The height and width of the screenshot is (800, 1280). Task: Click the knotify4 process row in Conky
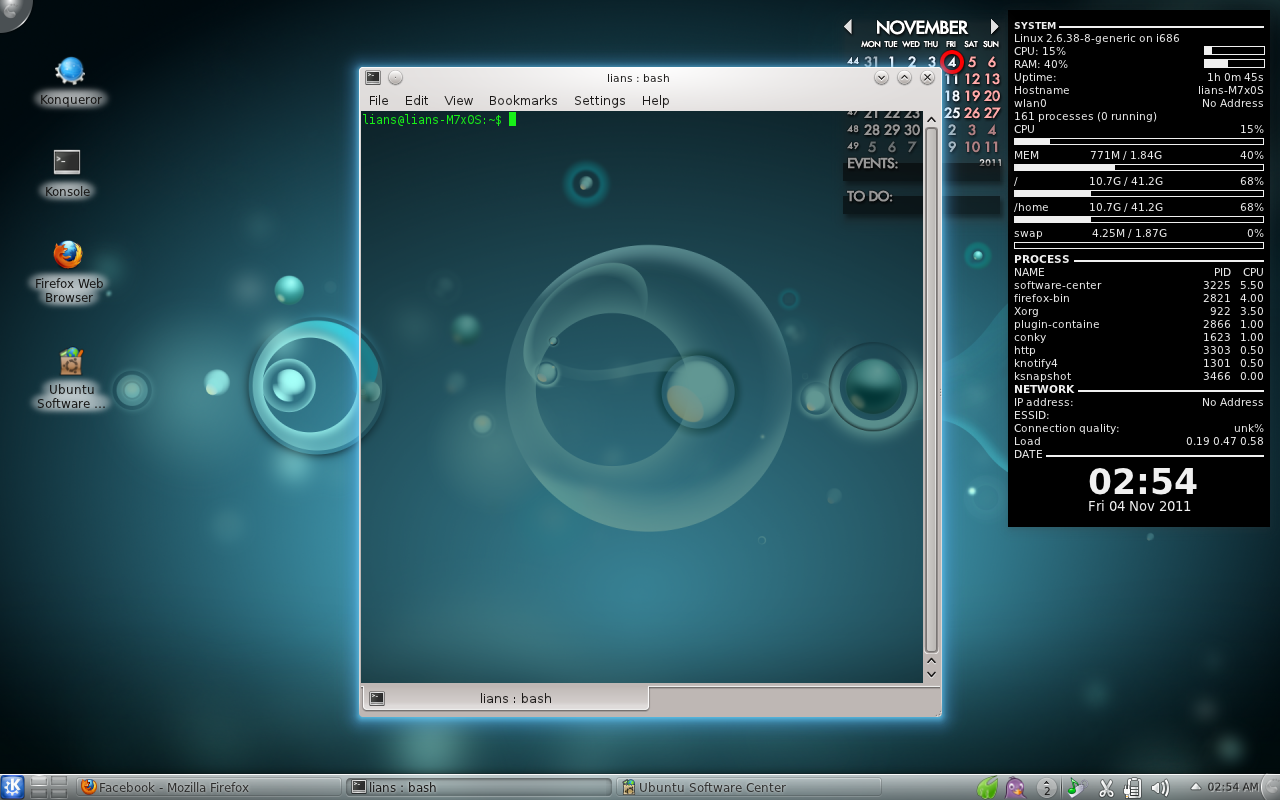[1139, 363]
